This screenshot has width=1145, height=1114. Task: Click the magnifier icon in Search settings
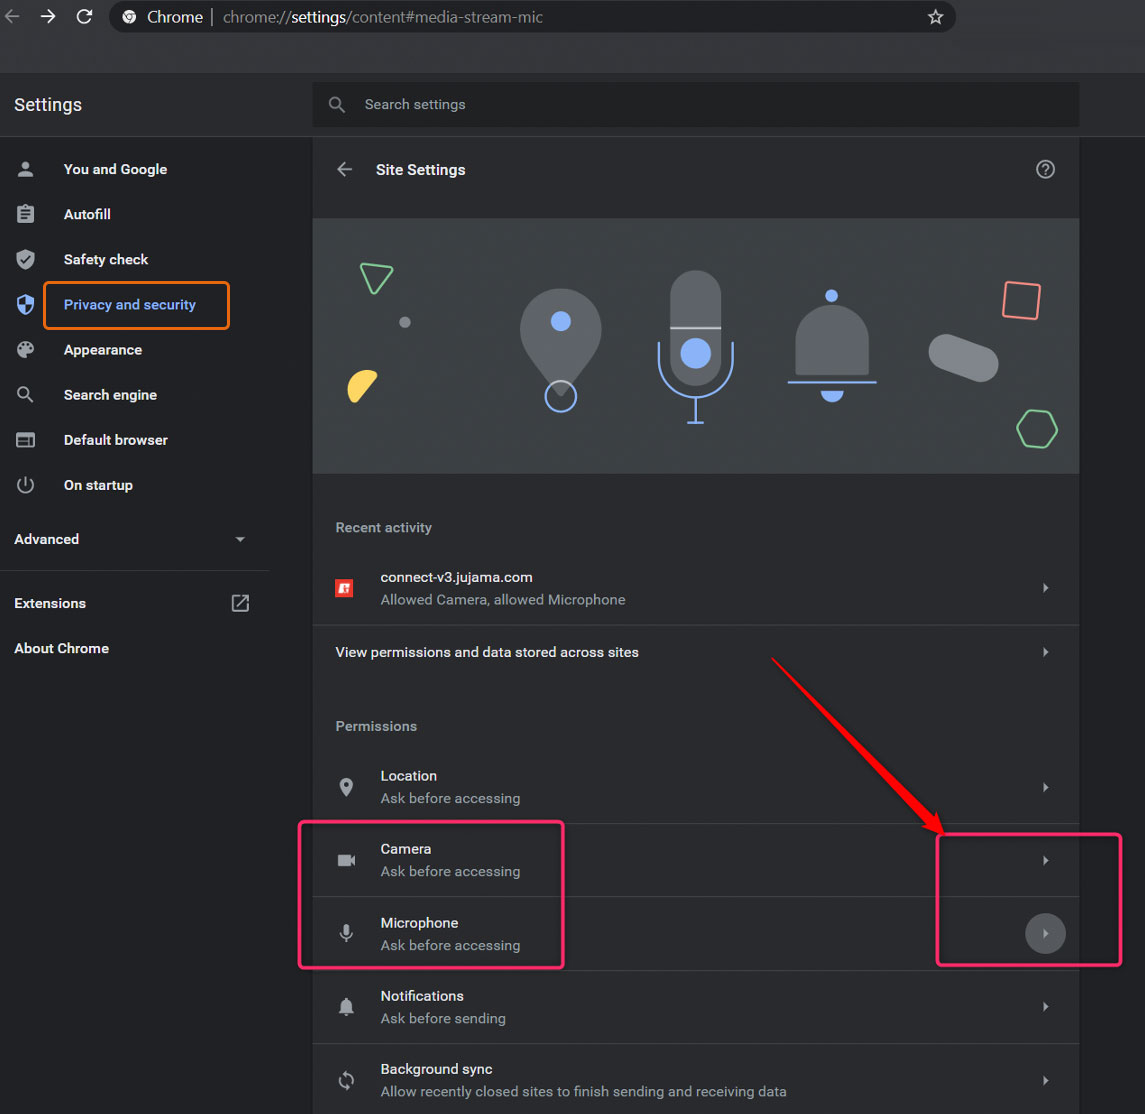point(337,104)
